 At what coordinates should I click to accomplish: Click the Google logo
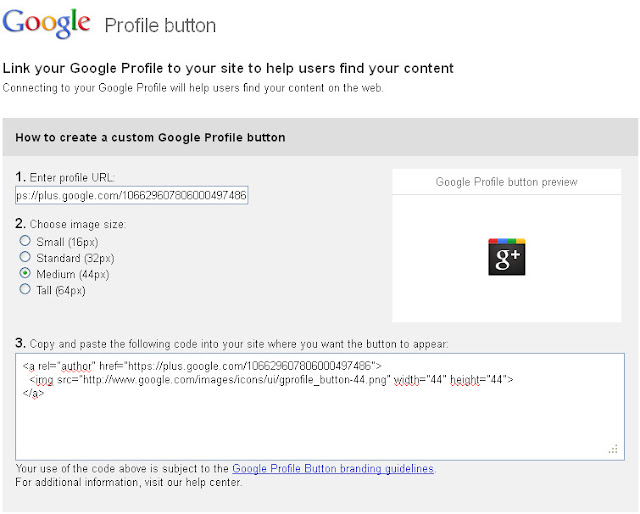coord(47,23)
